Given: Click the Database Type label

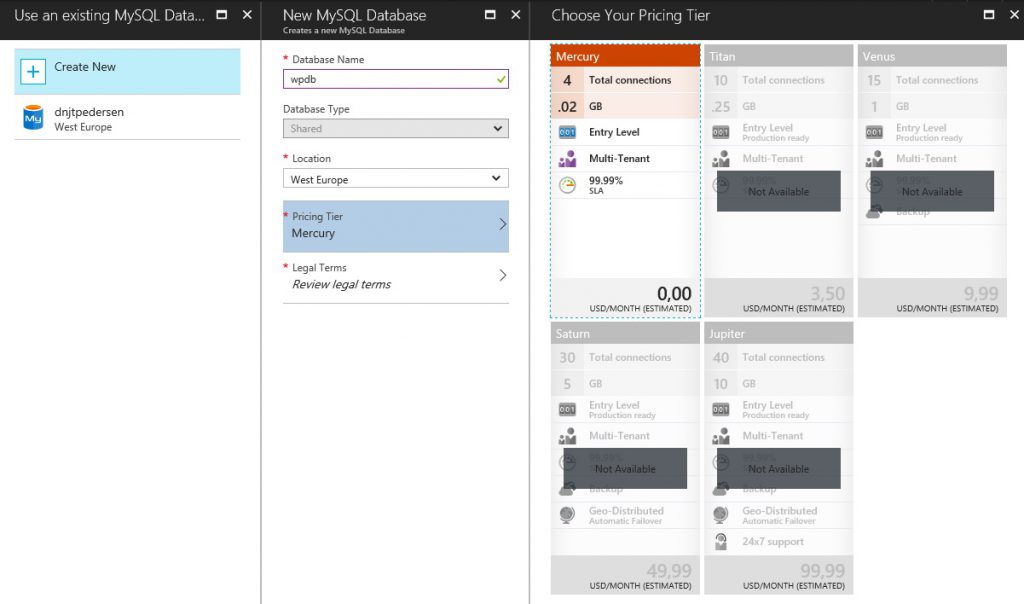Looking at the screenshot, I should [x=316, y=109].
